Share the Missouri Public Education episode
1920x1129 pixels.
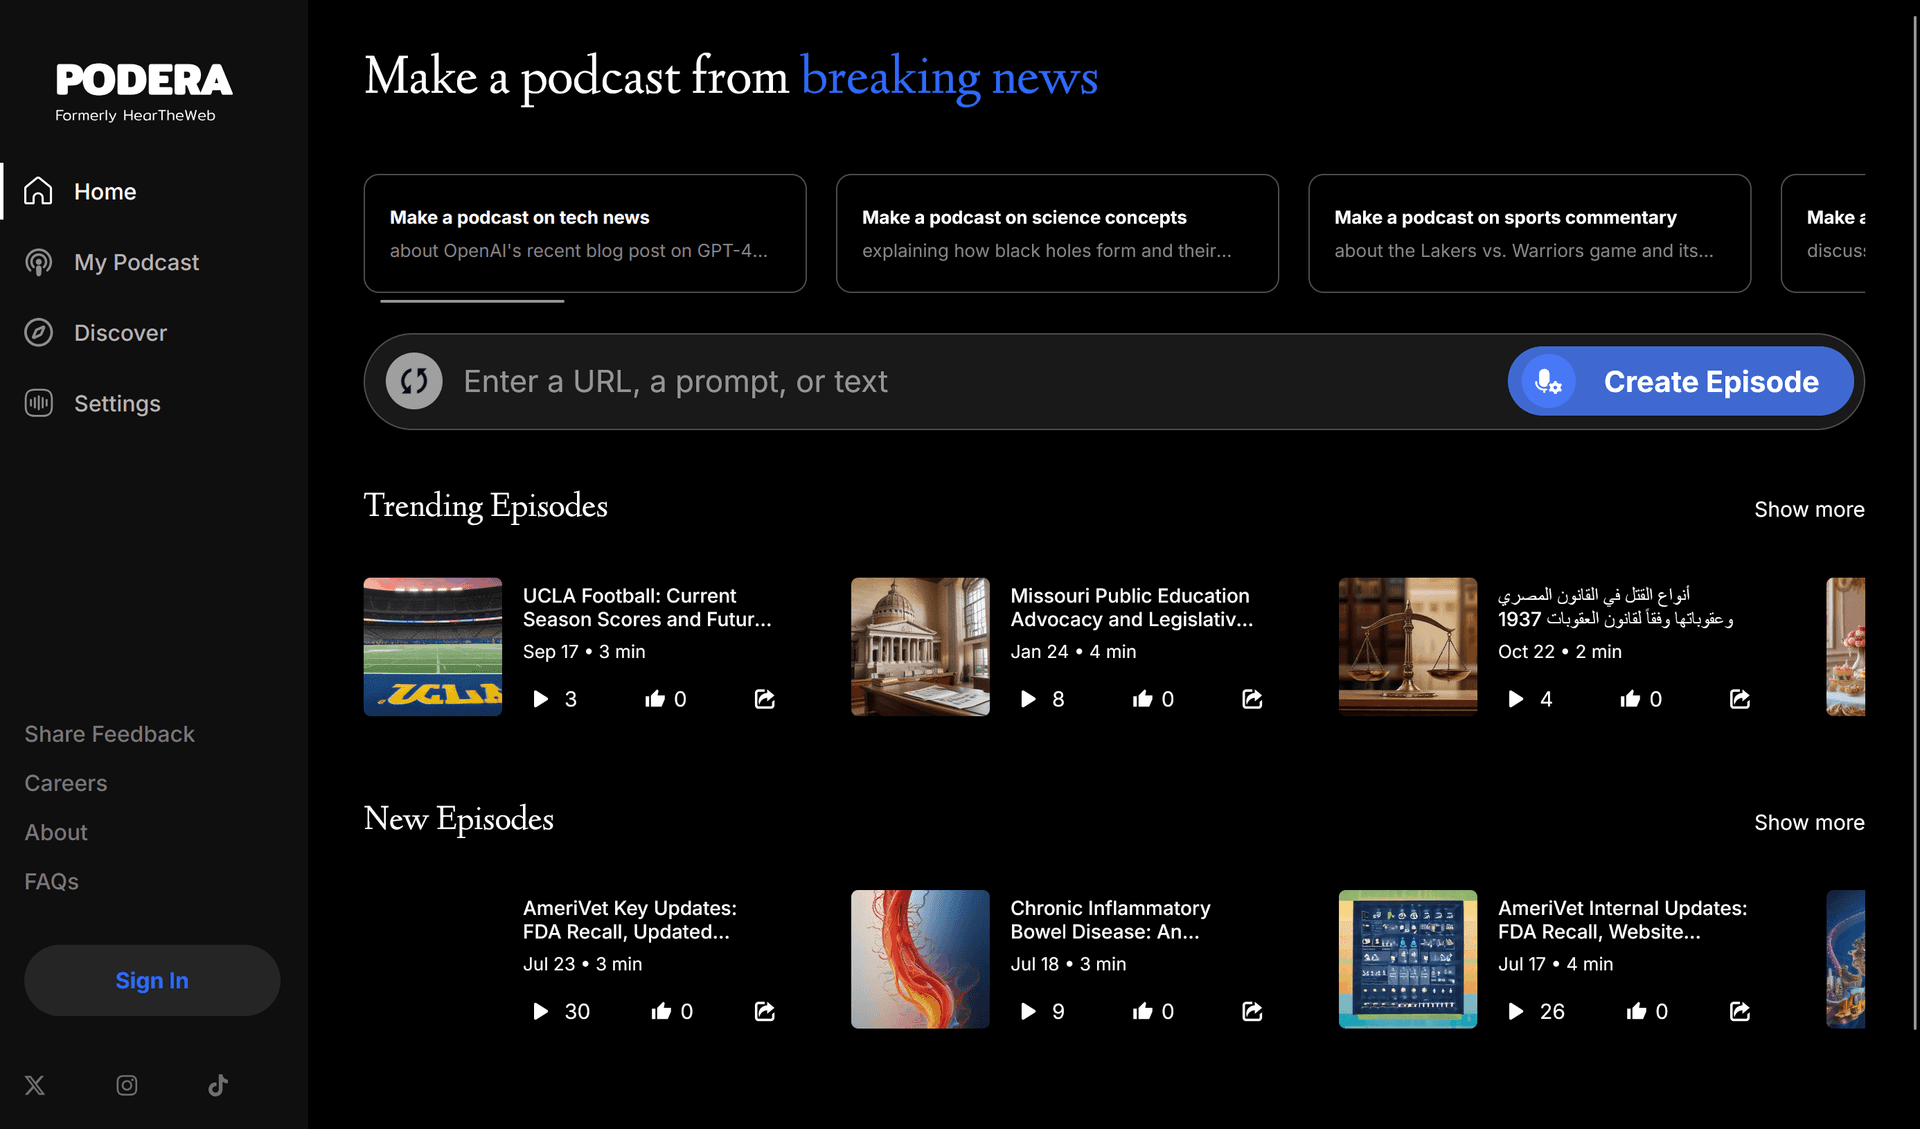tap(1252, 699)
